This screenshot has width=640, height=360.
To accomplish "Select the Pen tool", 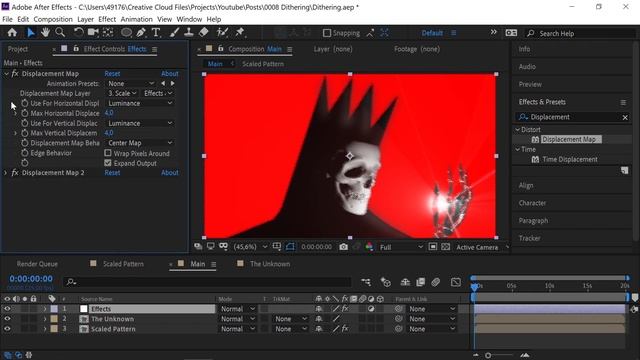I will [141, 33].
